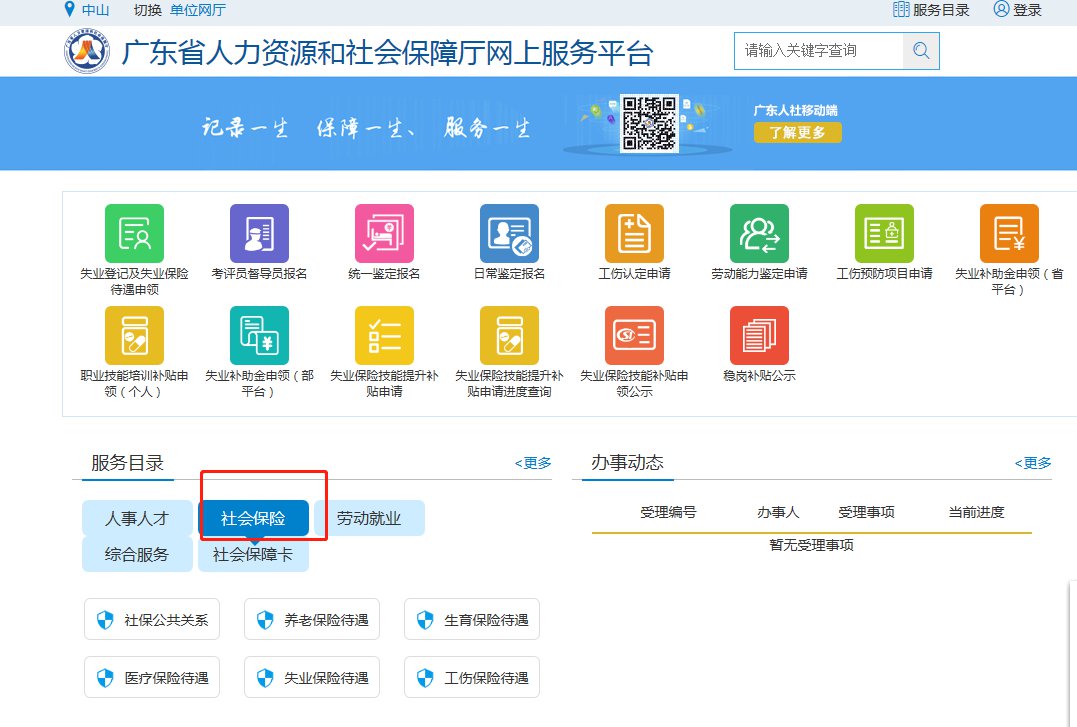
Task: Select the 社会保障卡 tab
Action: 253,555
